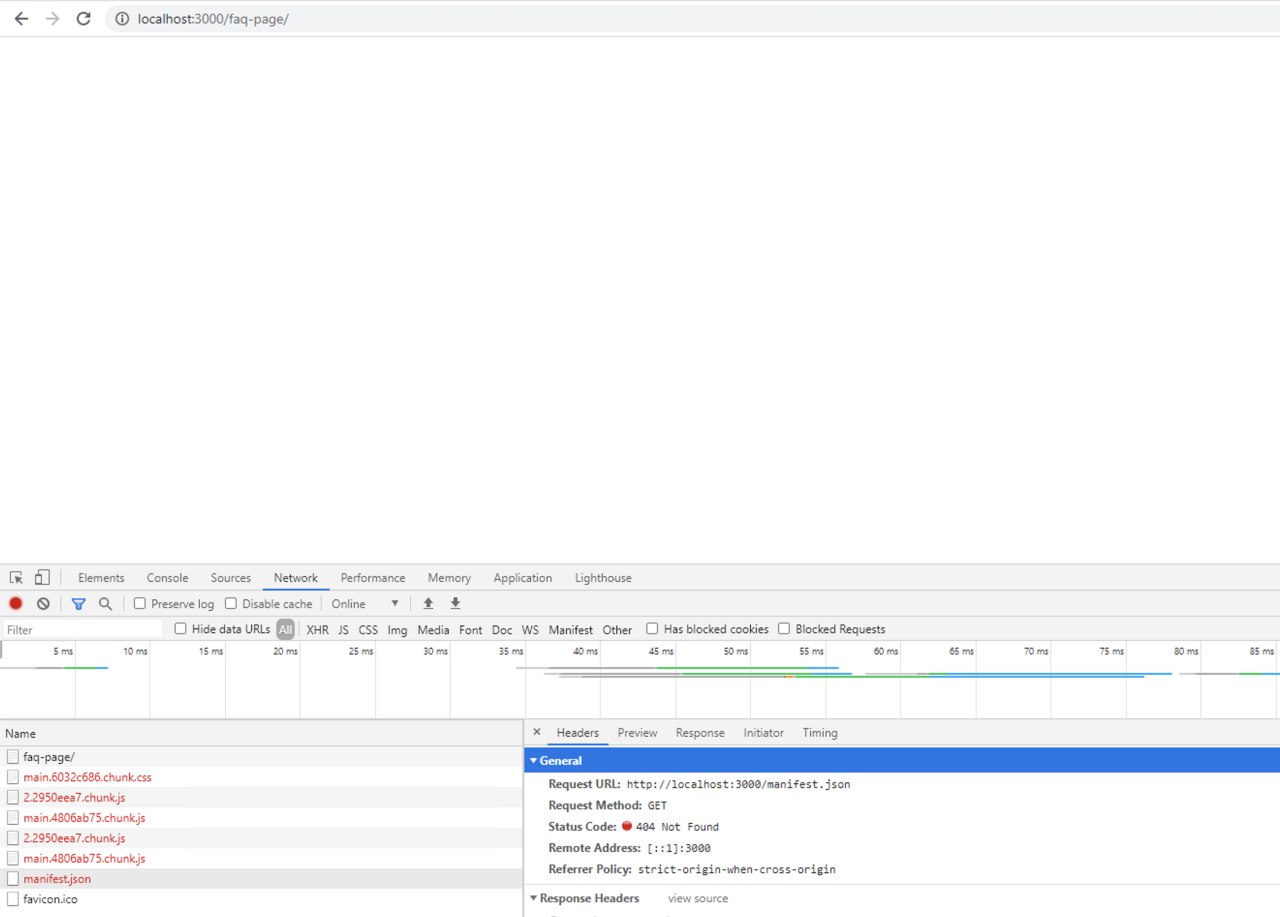Select the All filter type
Viewport: 1280px width, 917px height.
[x=286, y=630]
